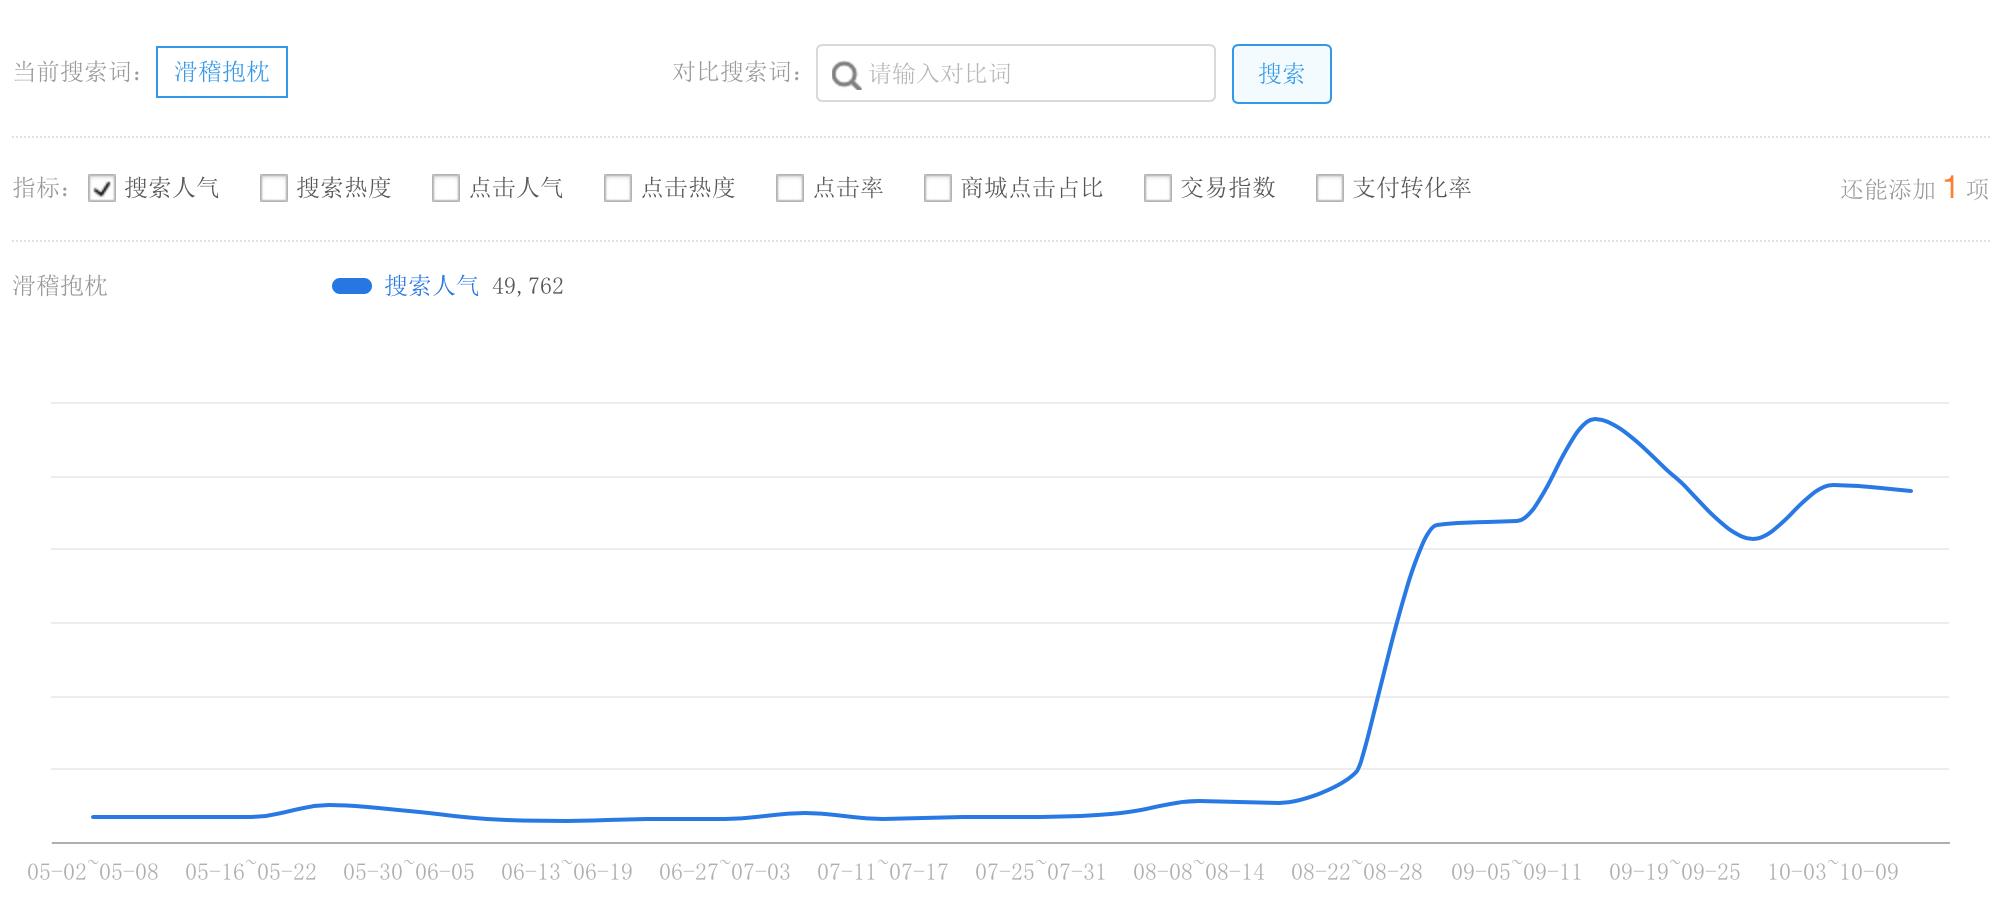Viewport: 2010px width, 908px height.
Task: Check the 点击热度 indicator box
Action: [x=618, y=188]
